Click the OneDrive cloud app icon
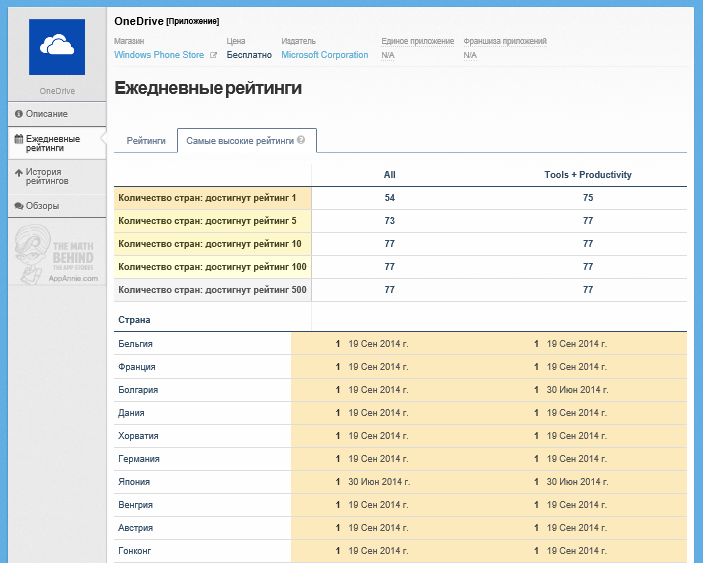This screenshot has height=563, width=703. 57,47
